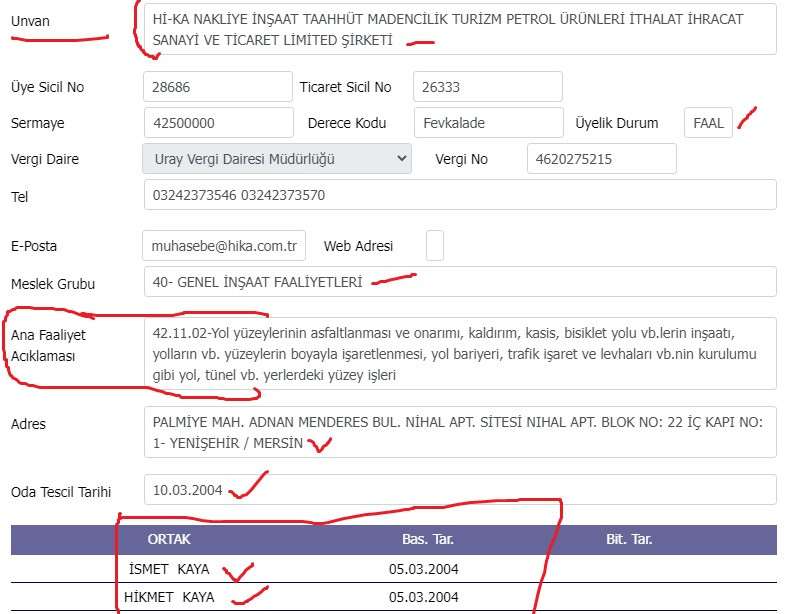Image resolution: width=788 pixels, height=614 pixels.
Task: Click the Oda Tescil Tarihi label
Action: [61, 492]
